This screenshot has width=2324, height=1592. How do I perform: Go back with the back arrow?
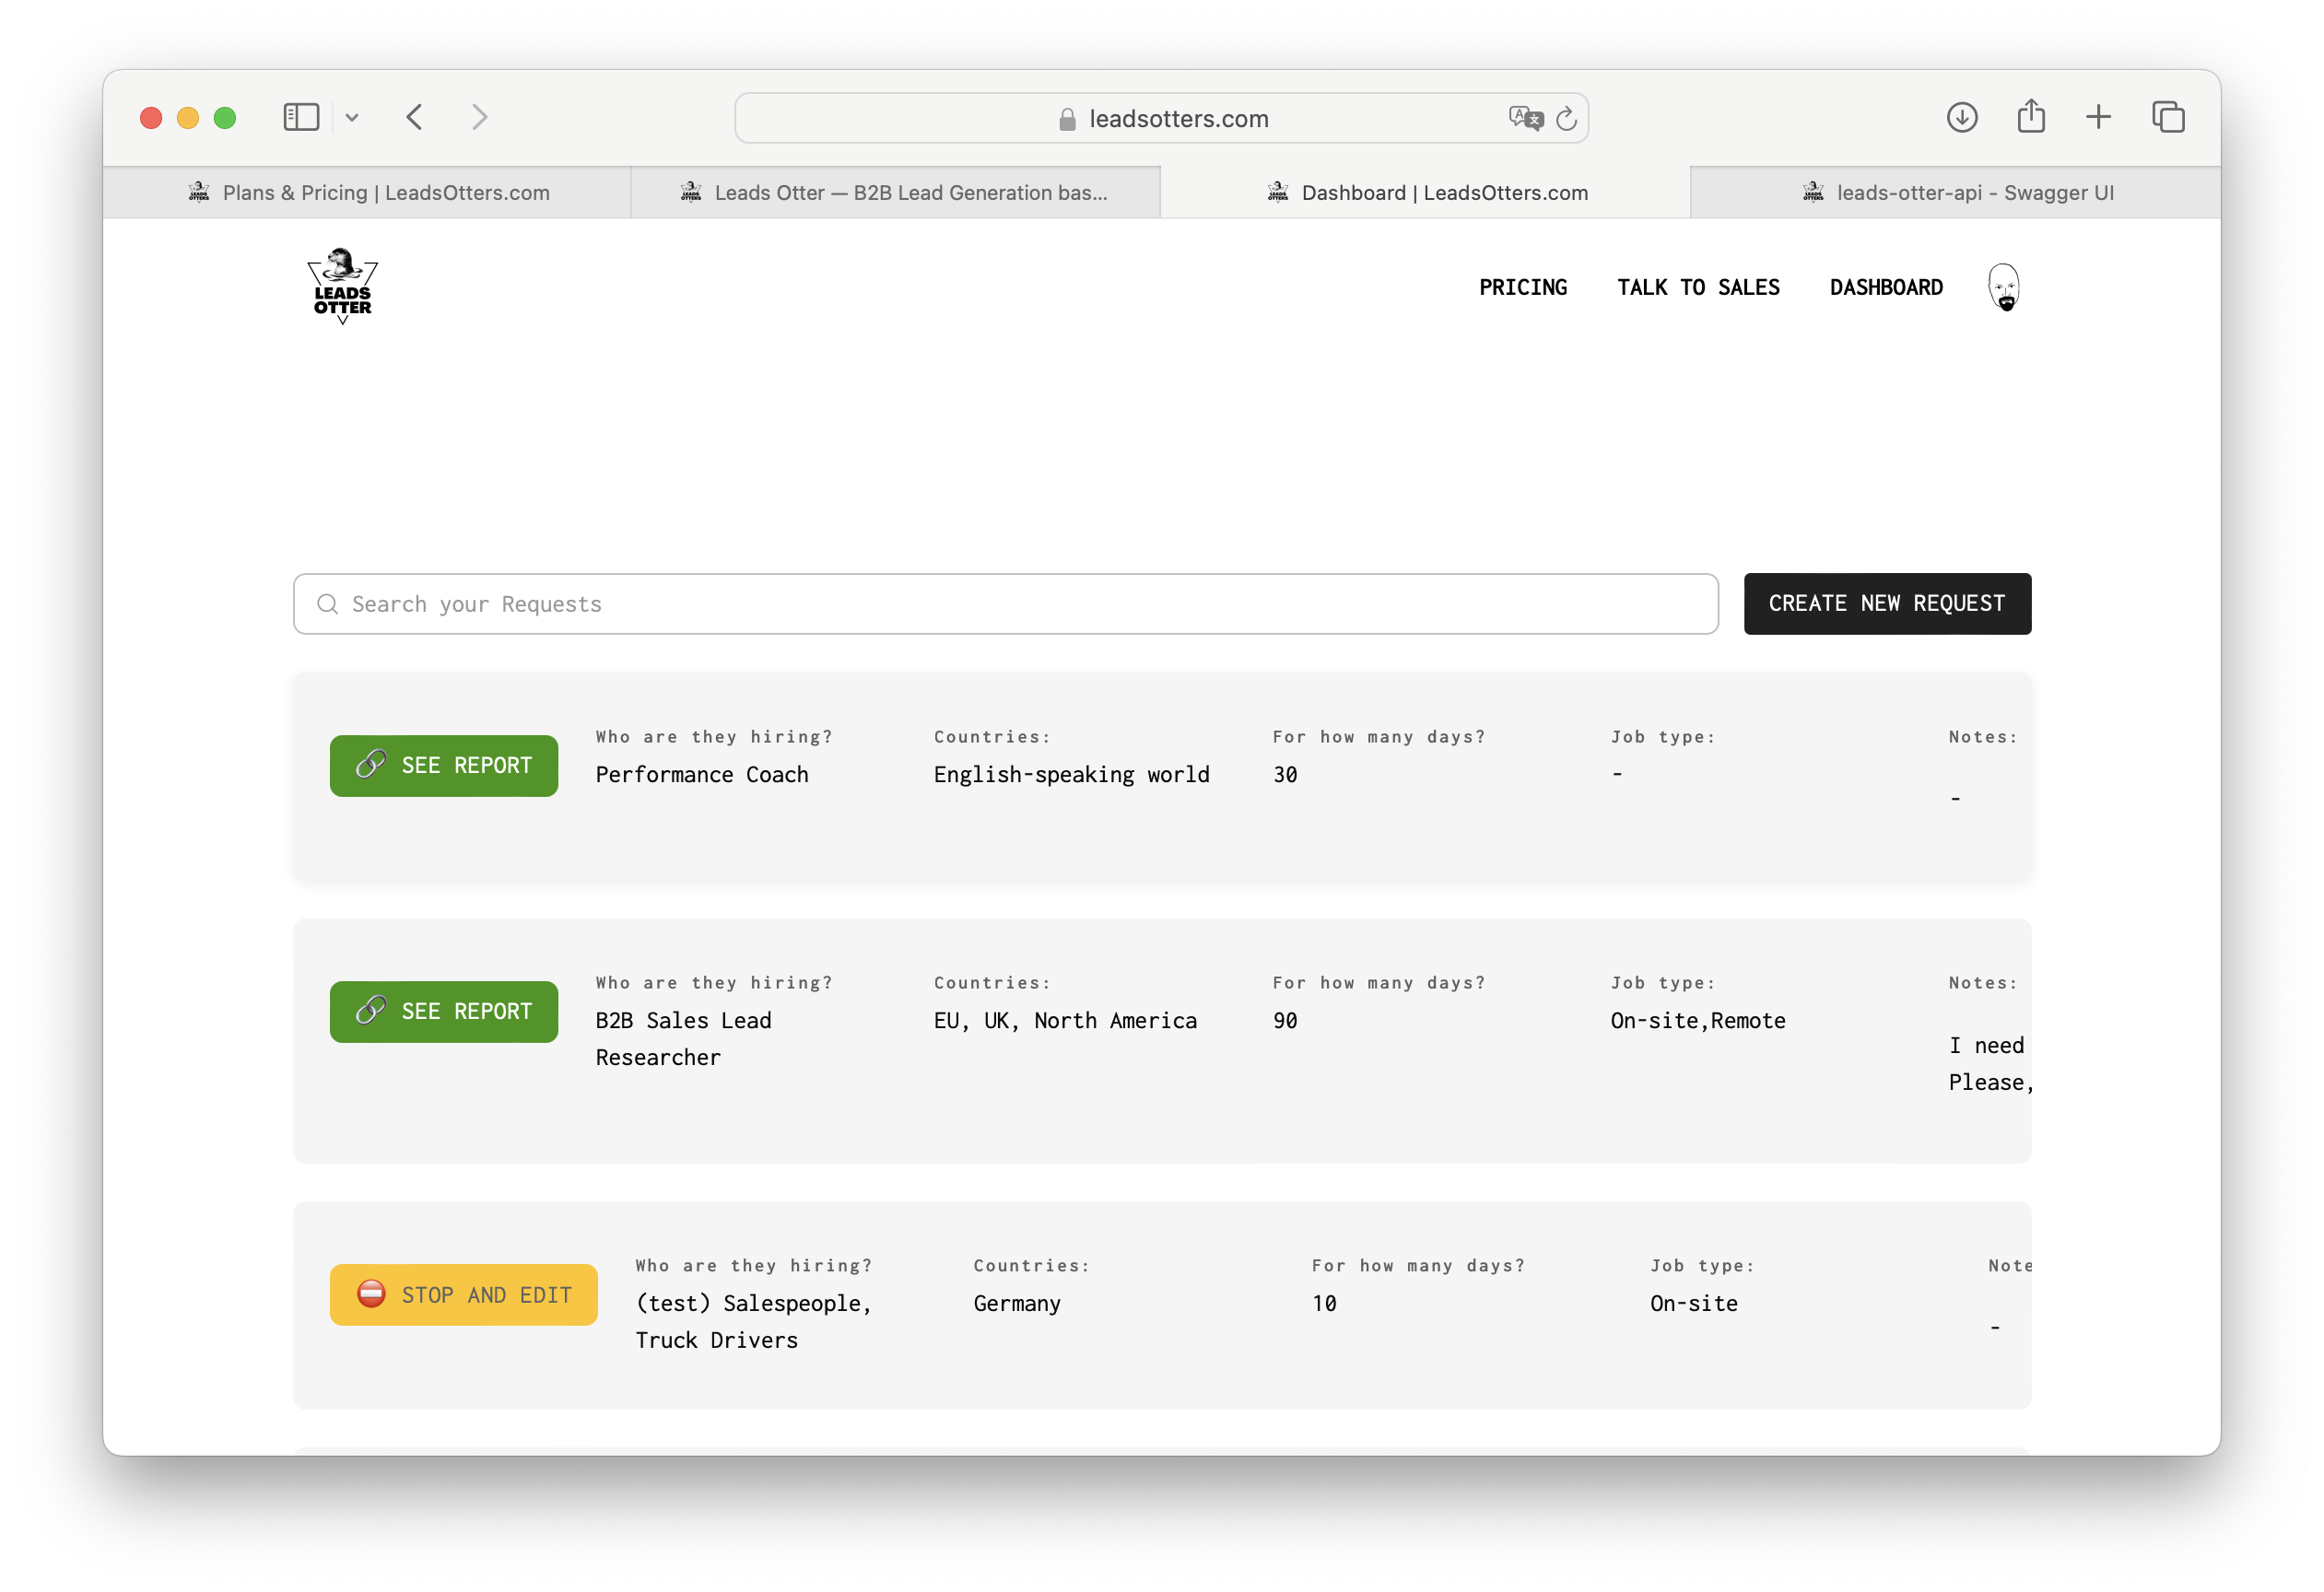(415, 117)
